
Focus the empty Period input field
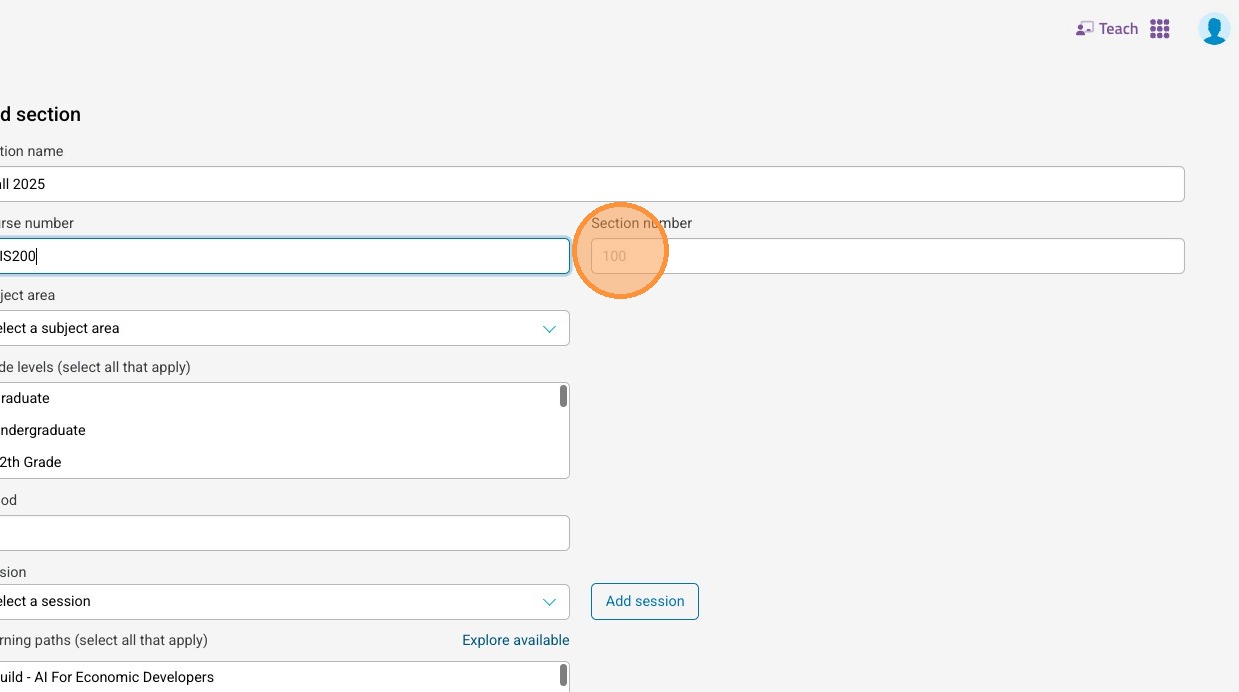tap(282, 533)
